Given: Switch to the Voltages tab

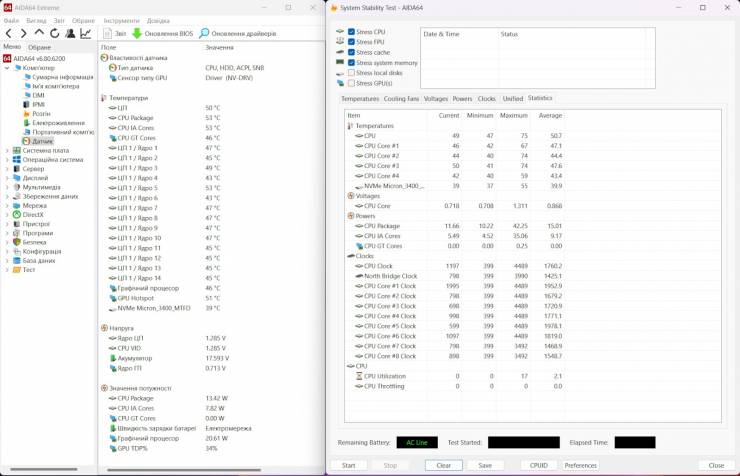Looking at the screenshot, I should 436,99.
